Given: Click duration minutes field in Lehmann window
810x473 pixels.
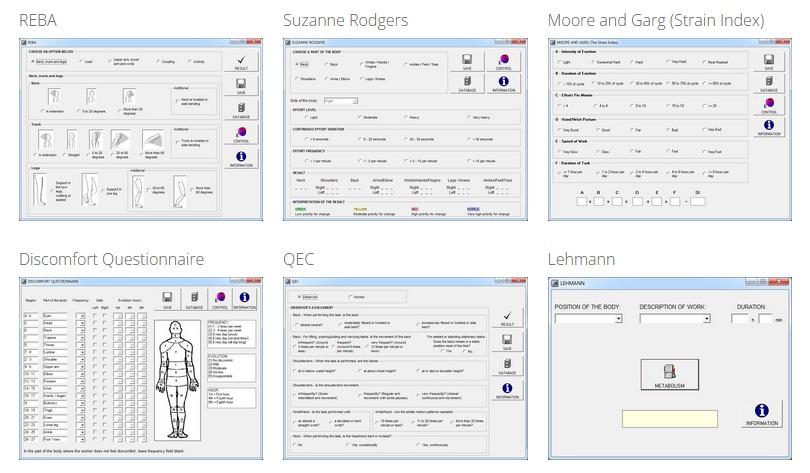Looking at the screenshot, I should (765, 319).
